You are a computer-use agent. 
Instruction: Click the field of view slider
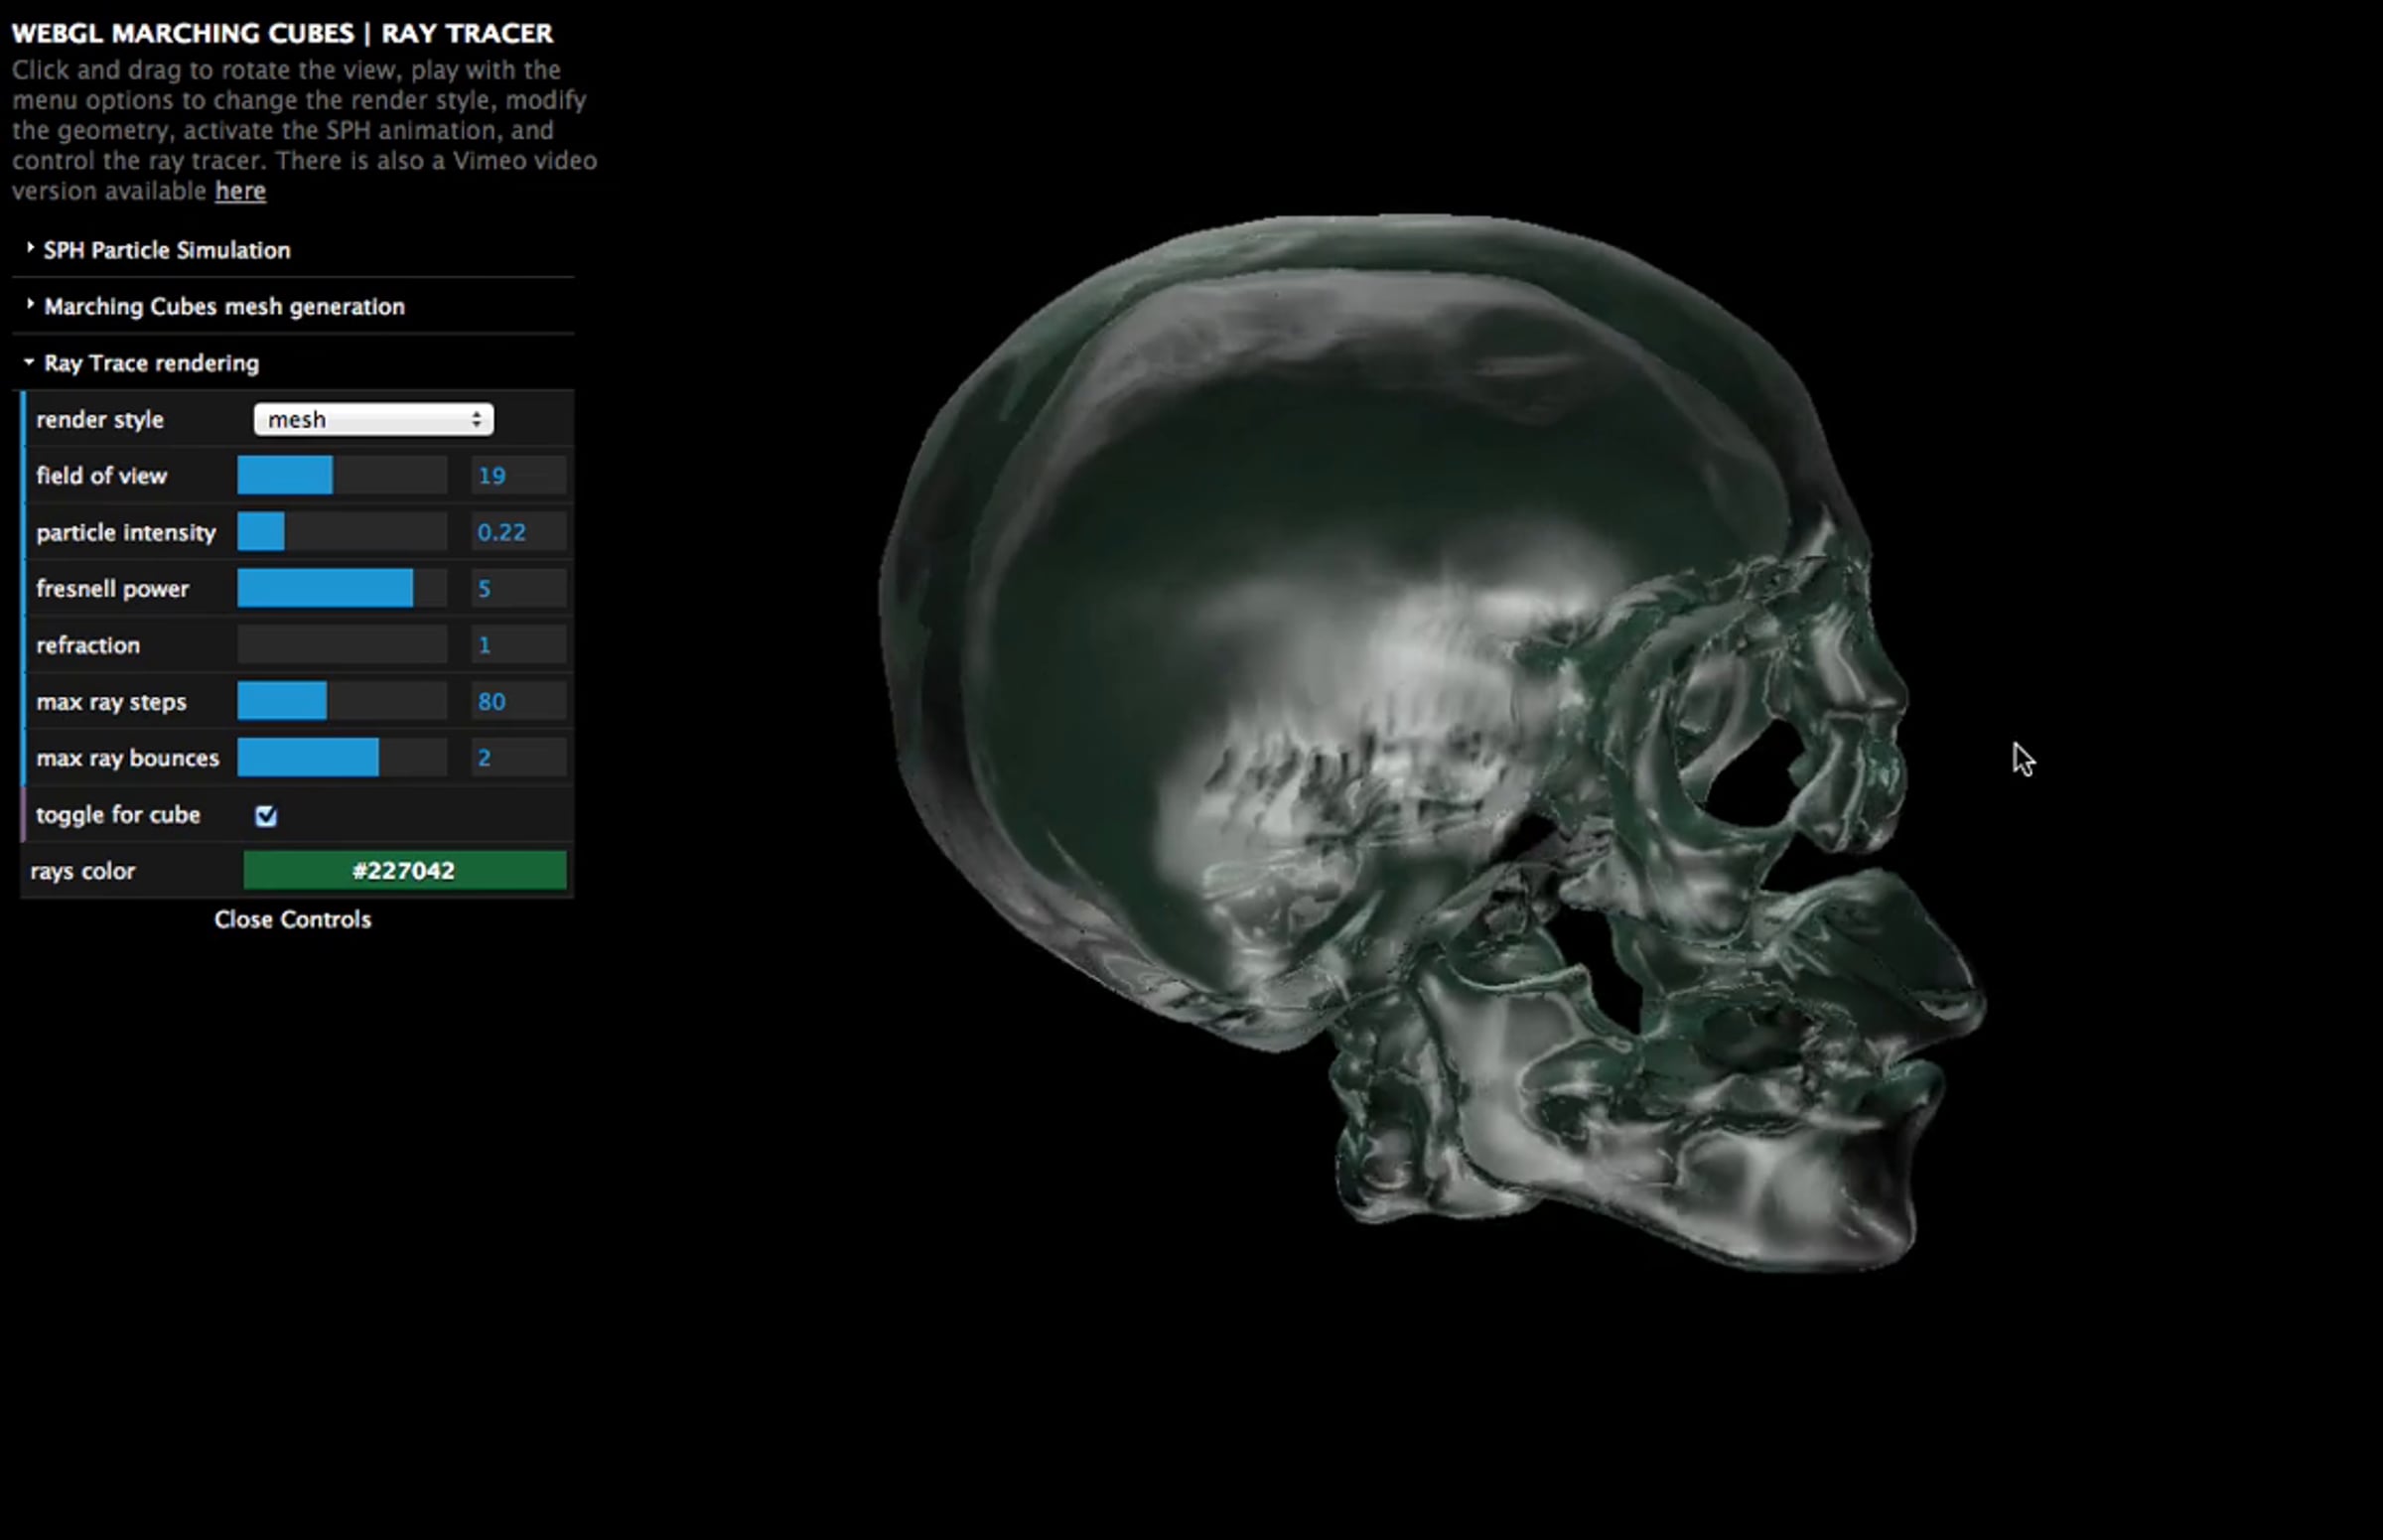[342, 475]
